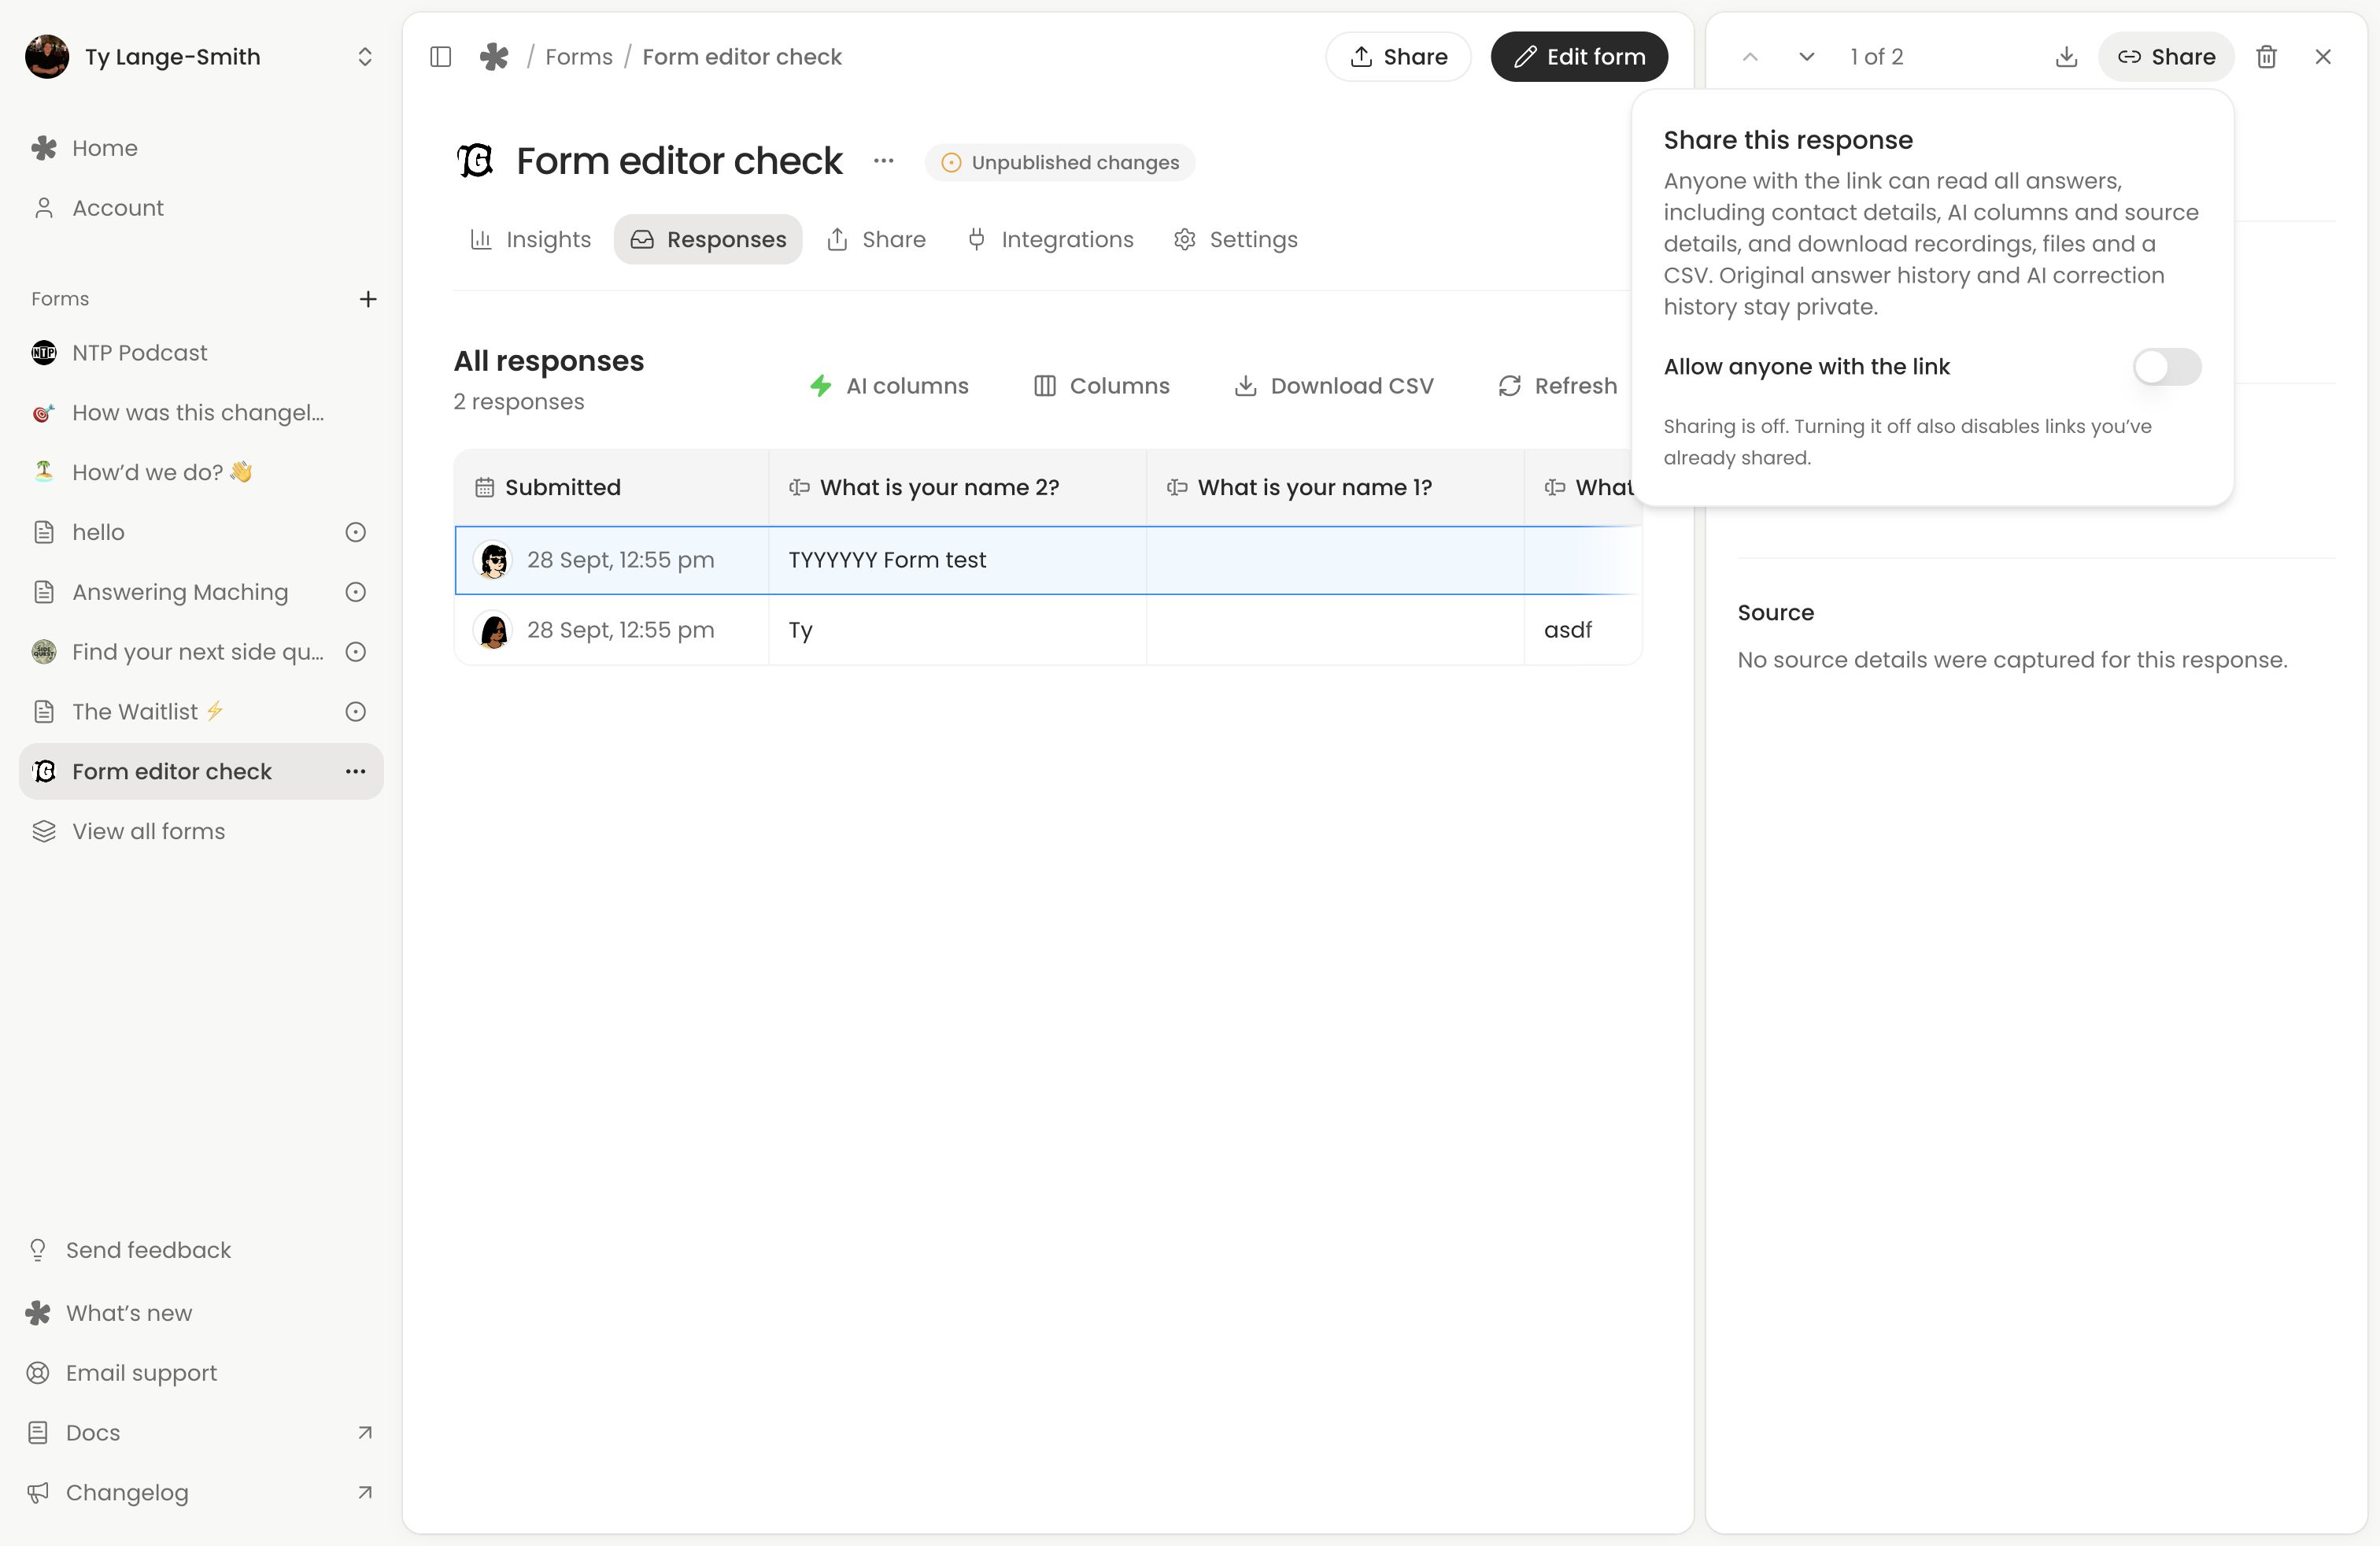Switch to Insights tab
Screen dimensions: 2380x1546
pos(530,240)
